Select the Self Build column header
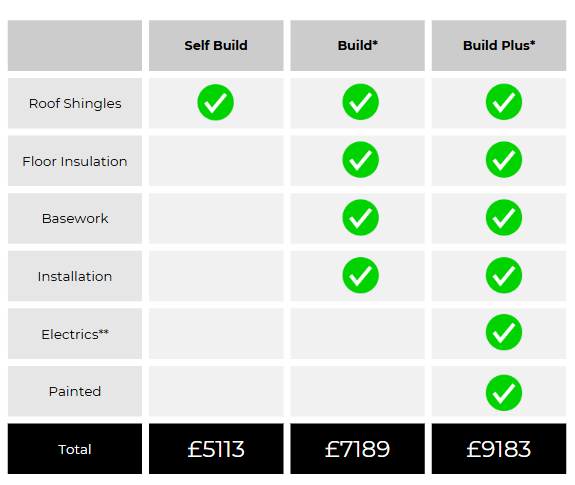The height and width of the screenshot is (485, 575). (216, 45)
